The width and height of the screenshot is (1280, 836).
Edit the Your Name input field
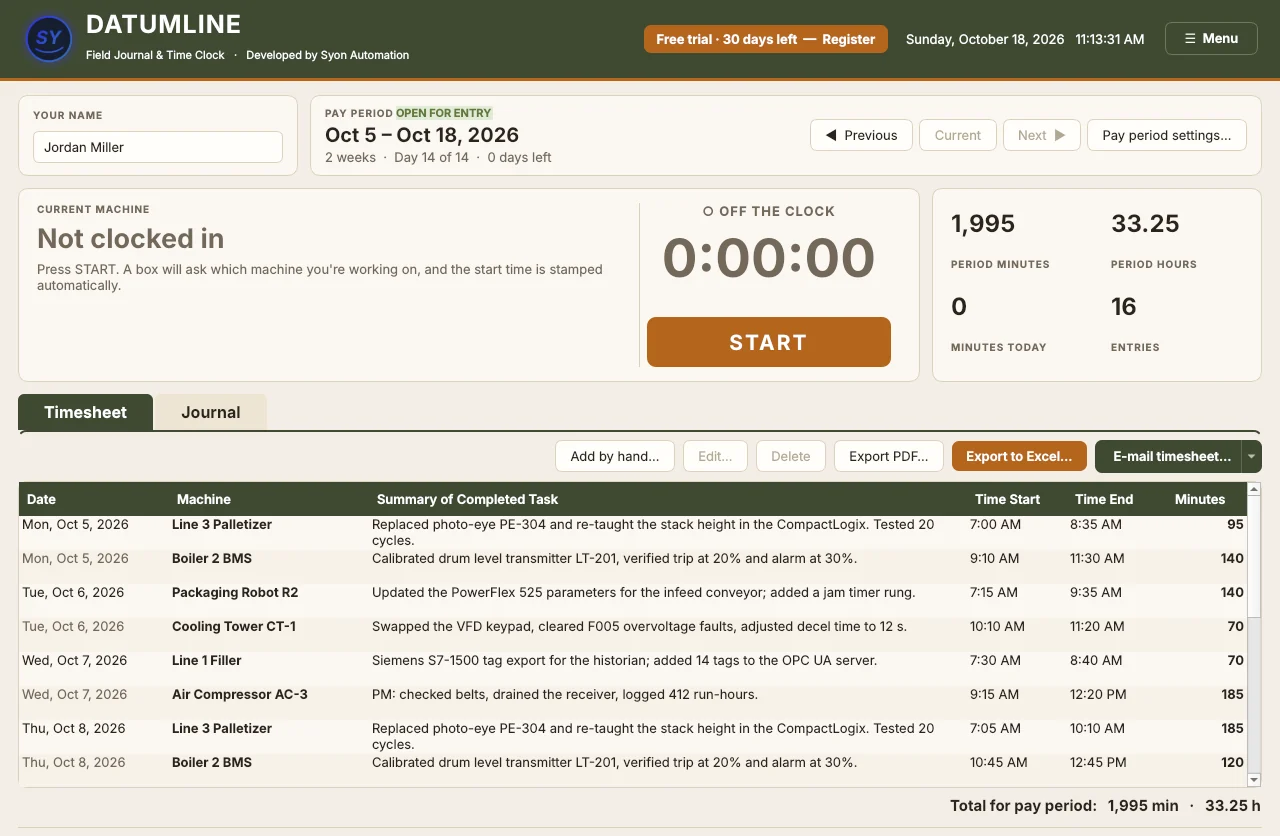(x=158, y=147)
